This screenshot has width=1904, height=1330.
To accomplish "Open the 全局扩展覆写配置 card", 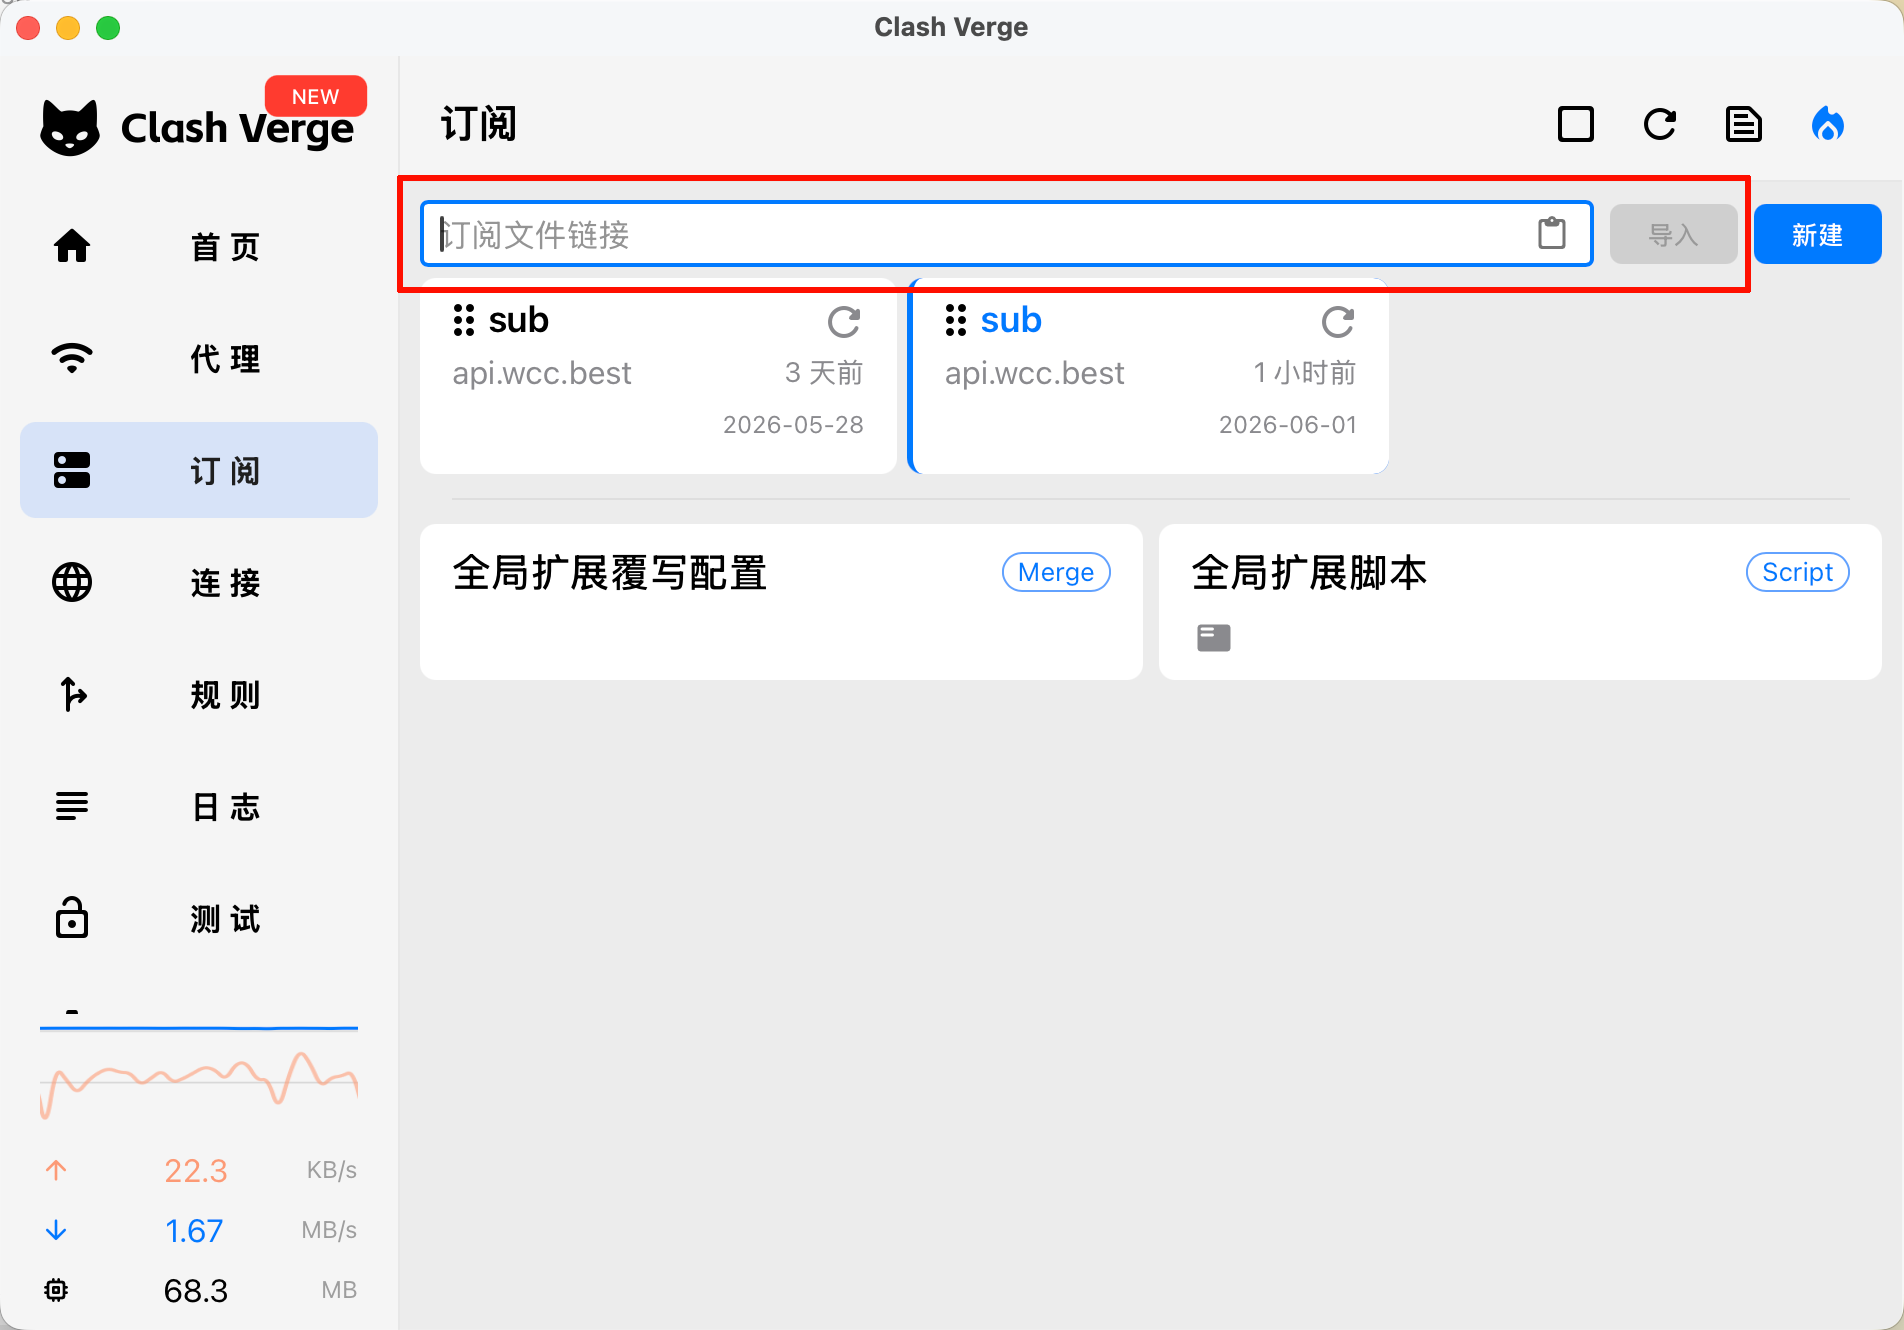I will click(x=781, y=602).
